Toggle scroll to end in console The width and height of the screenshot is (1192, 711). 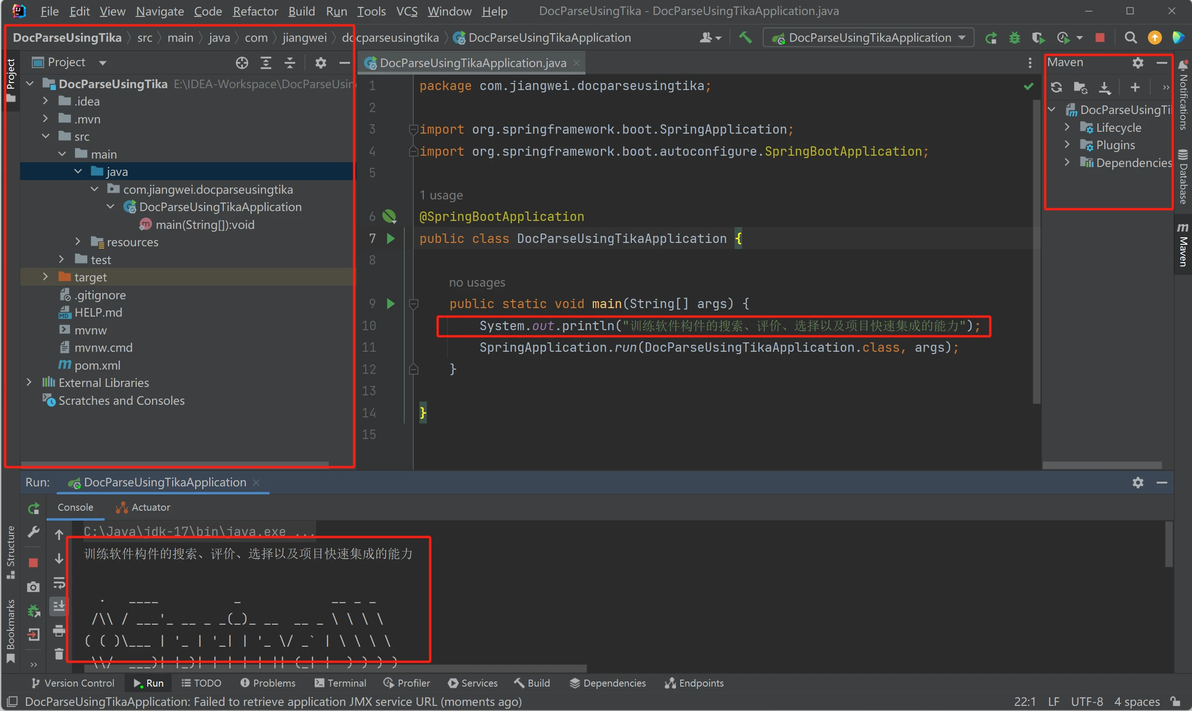coord(59,606)
